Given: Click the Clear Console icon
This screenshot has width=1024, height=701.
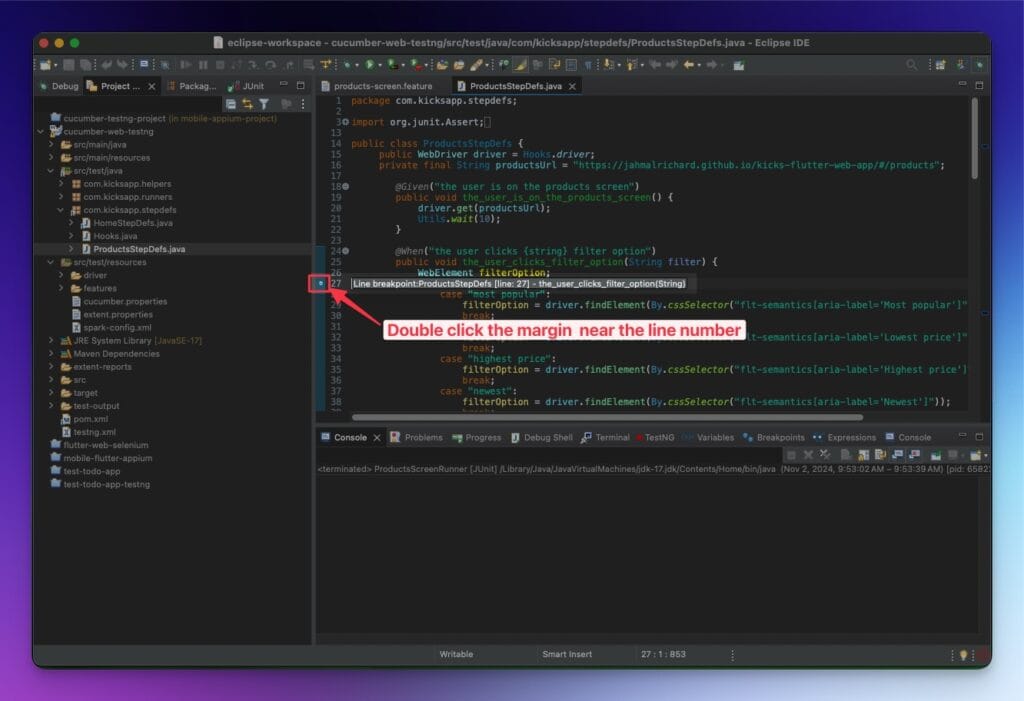Looking at the screenshot, I should (x=845, y=455).
